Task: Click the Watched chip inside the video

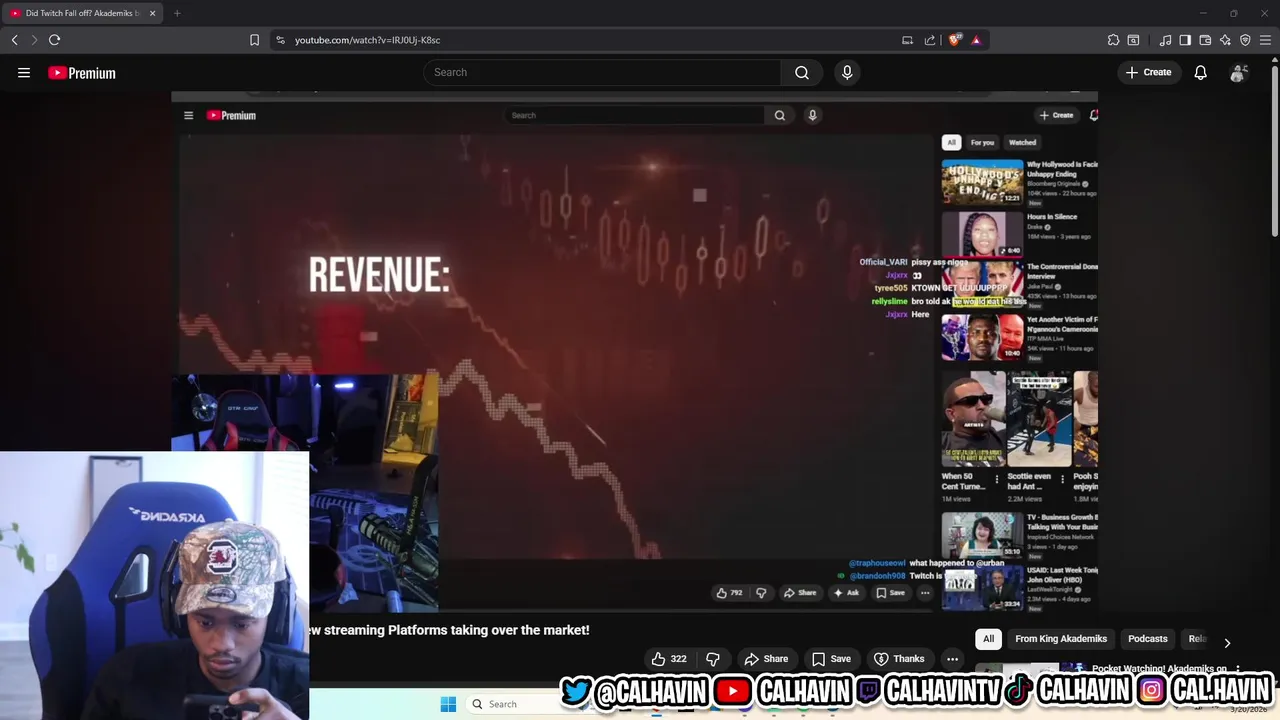Action: (1022, 143)
